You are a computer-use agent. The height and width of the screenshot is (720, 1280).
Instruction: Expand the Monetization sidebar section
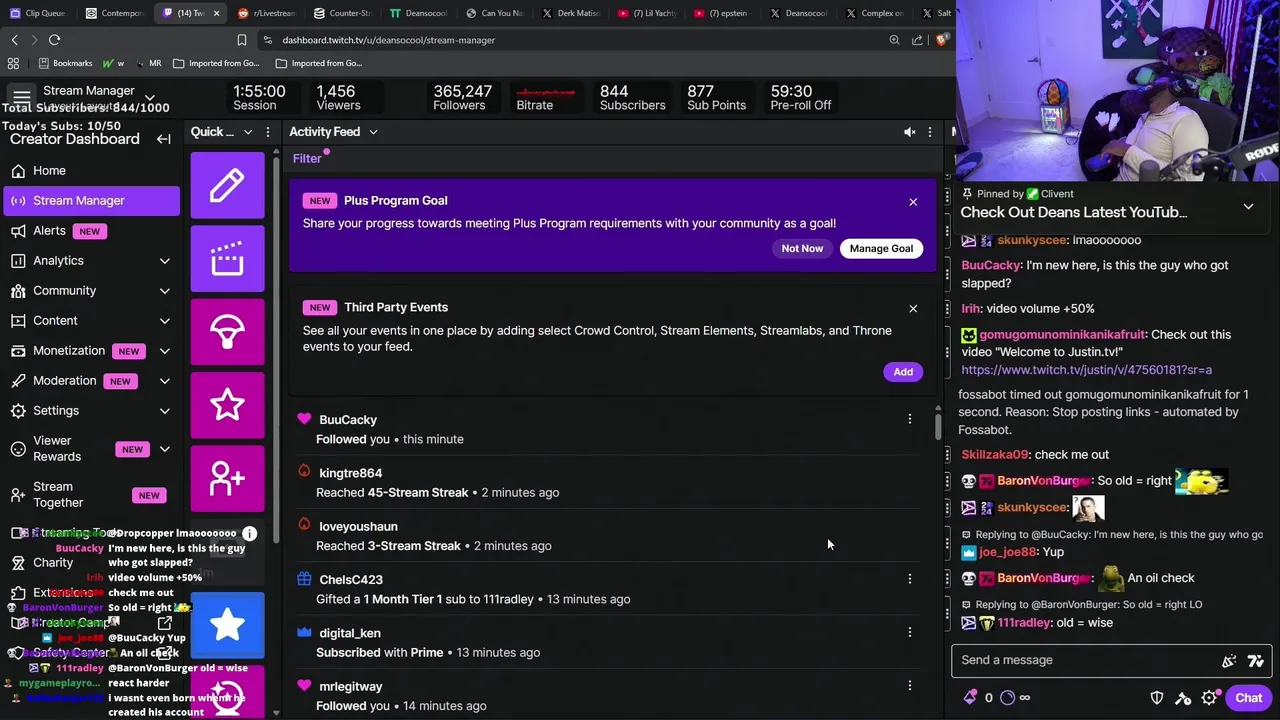tap(164, 351)
